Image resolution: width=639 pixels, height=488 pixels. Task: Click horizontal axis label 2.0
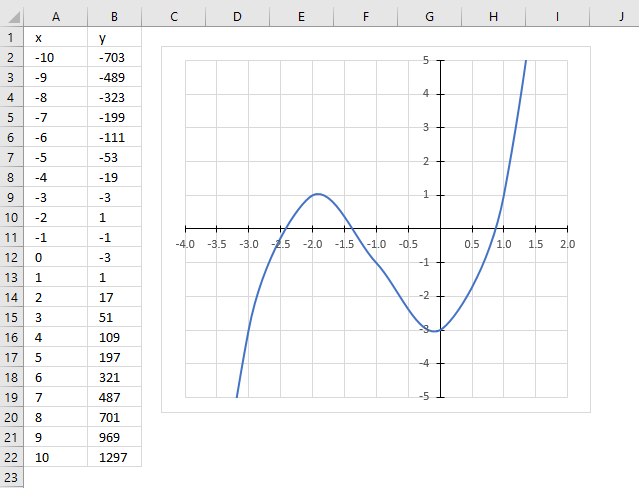pyautogui.click(x=567, y=244)
